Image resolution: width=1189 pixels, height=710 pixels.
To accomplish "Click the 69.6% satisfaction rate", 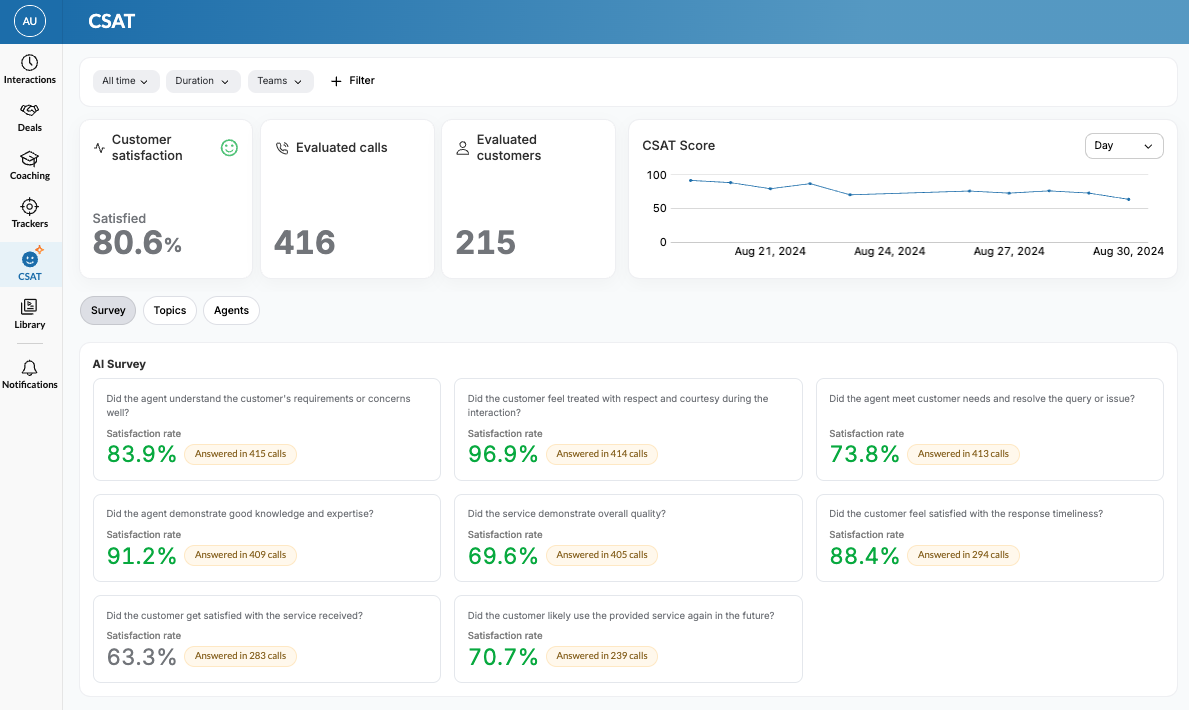I will tap(503, 556).
